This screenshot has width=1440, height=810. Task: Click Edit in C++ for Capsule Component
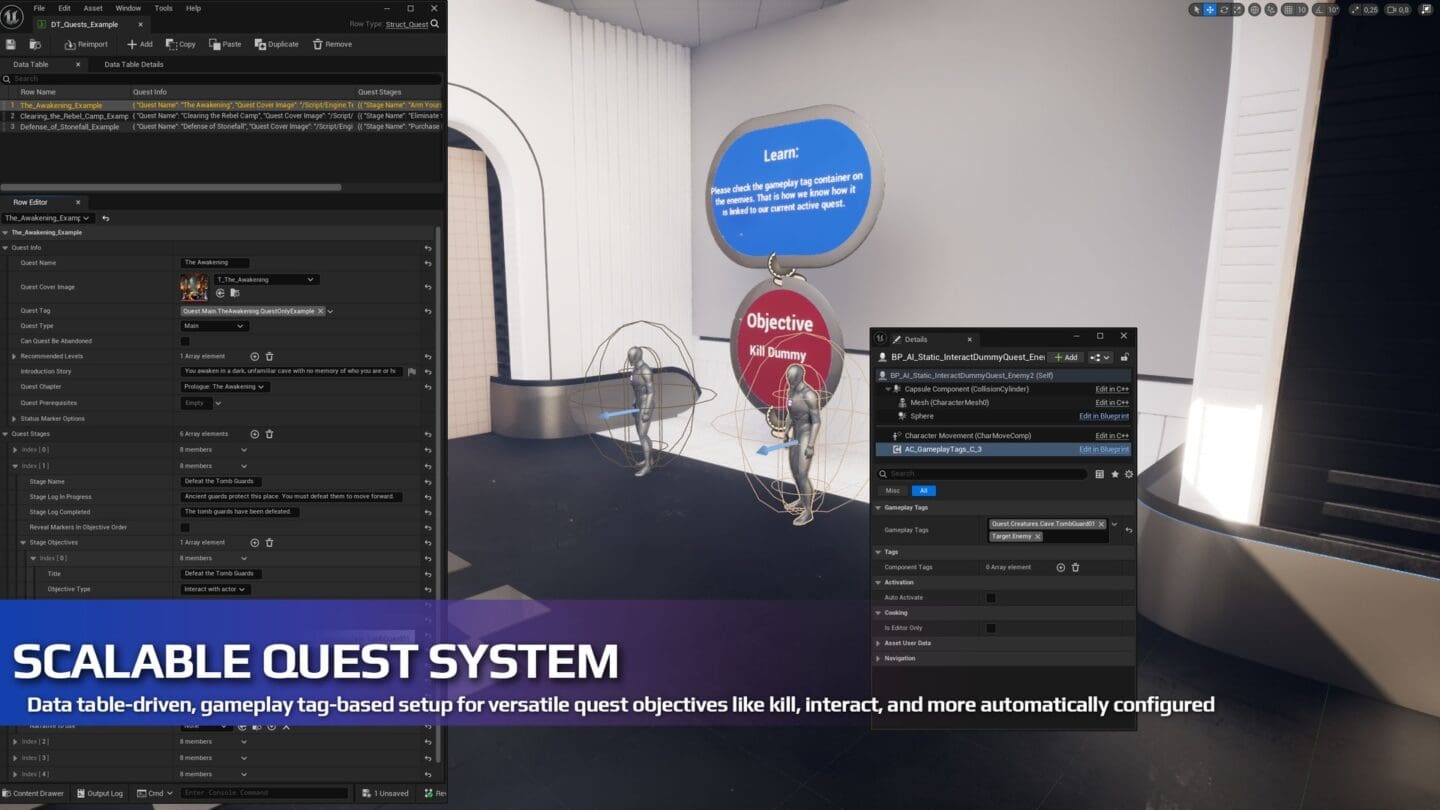[x=1112, y=389]
